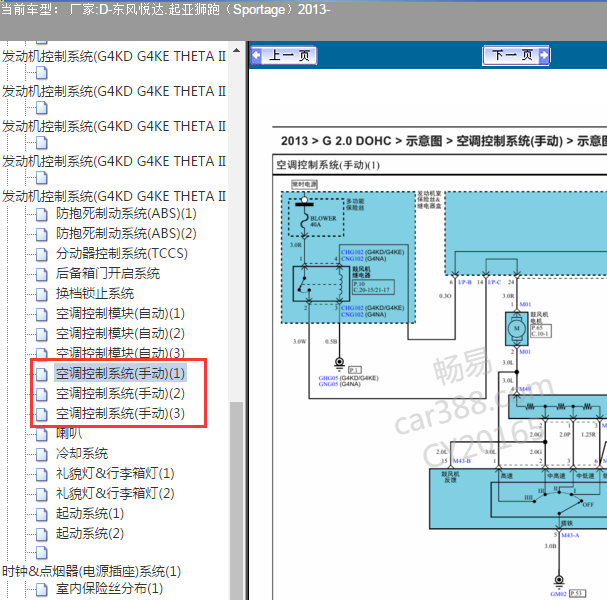
Task: Select 时钟&点烟器(电源插座)系统(1) entry
Action: tap(91, 571)
